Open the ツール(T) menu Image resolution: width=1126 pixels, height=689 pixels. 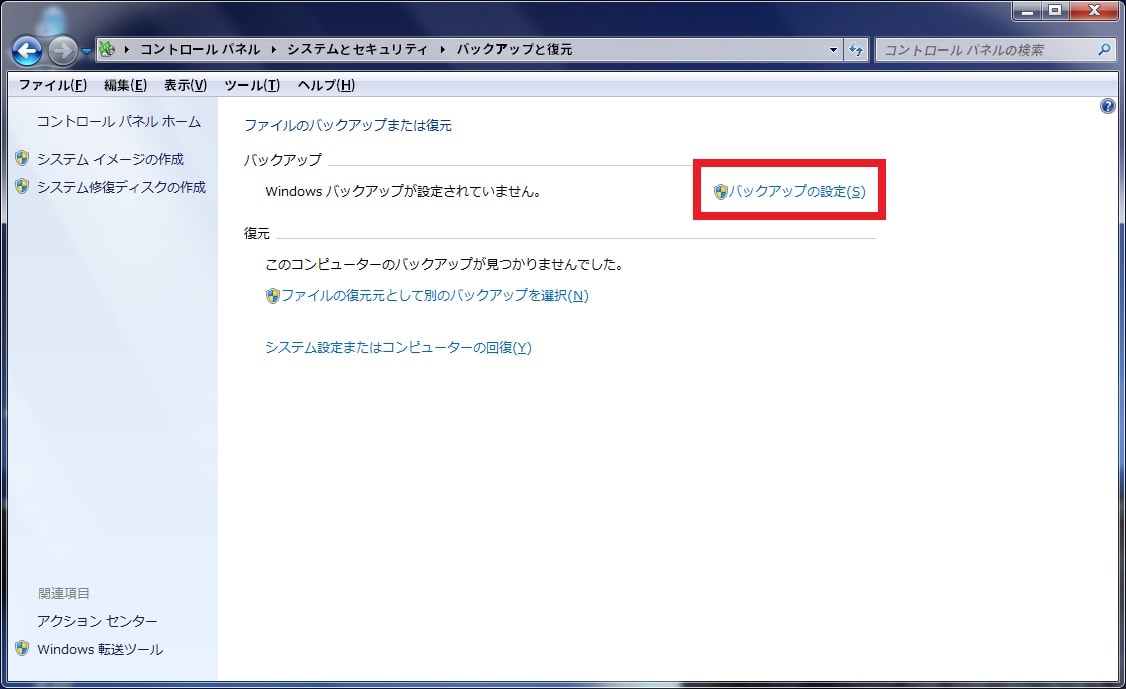coord(251,85)
